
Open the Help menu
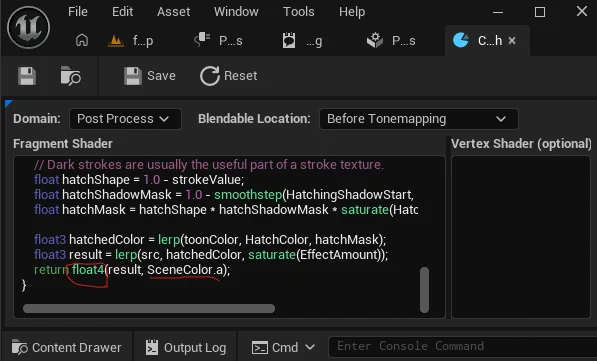click(x=352, y=12)
